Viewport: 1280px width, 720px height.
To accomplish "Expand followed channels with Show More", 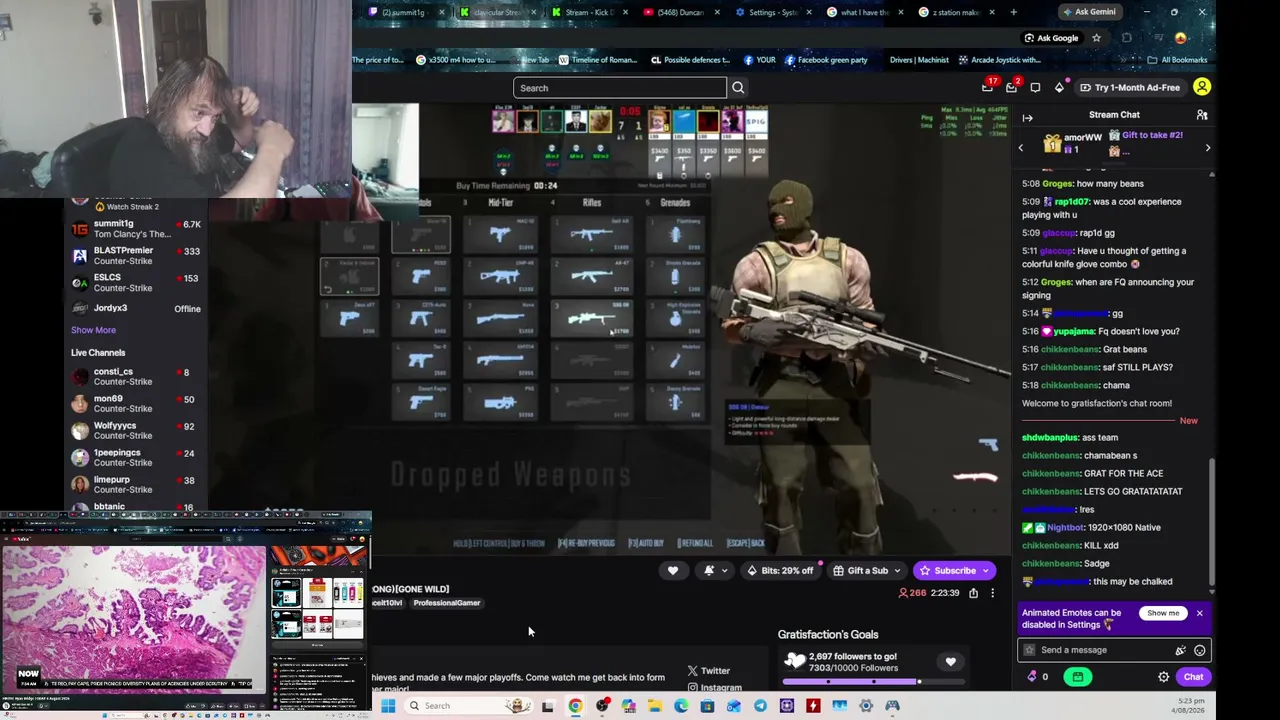I will pyautogui.click(x=93, y=330).
